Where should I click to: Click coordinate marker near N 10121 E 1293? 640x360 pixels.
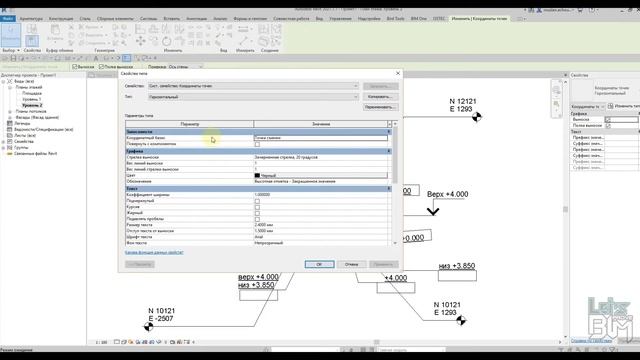461,320
